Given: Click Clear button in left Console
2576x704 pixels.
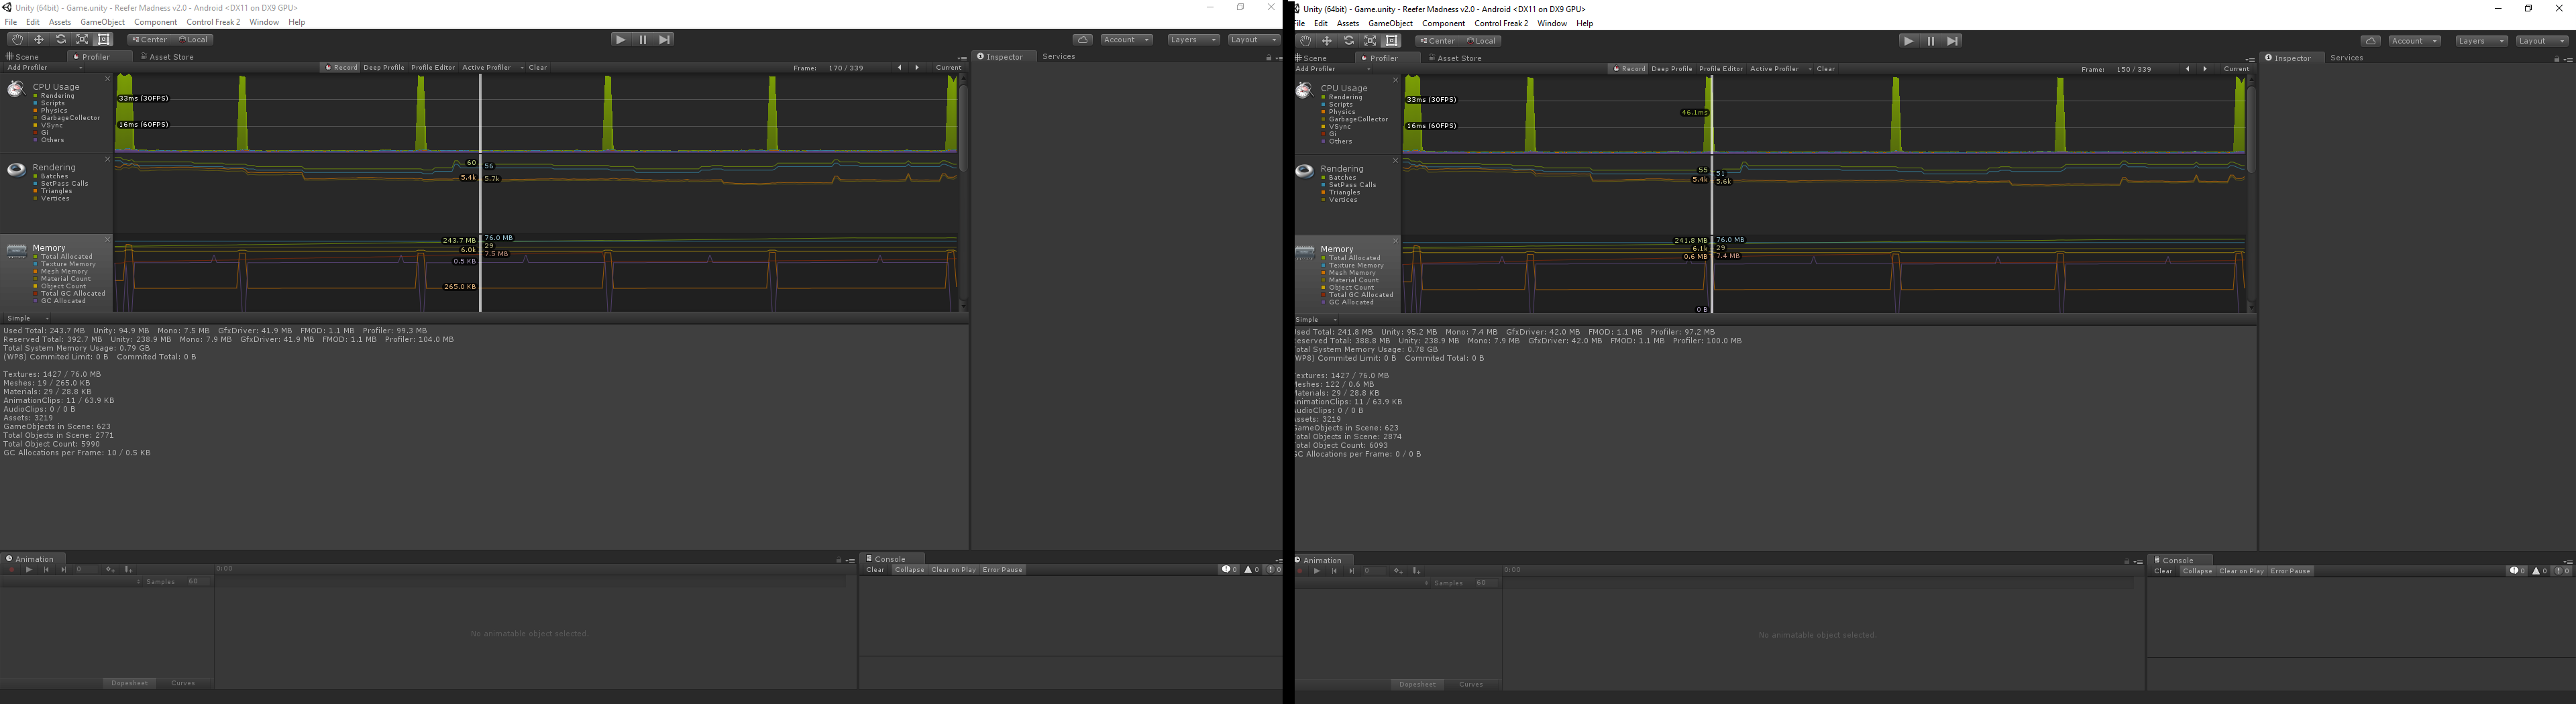Looking at the screenshot, I should [x=875, y=570].
